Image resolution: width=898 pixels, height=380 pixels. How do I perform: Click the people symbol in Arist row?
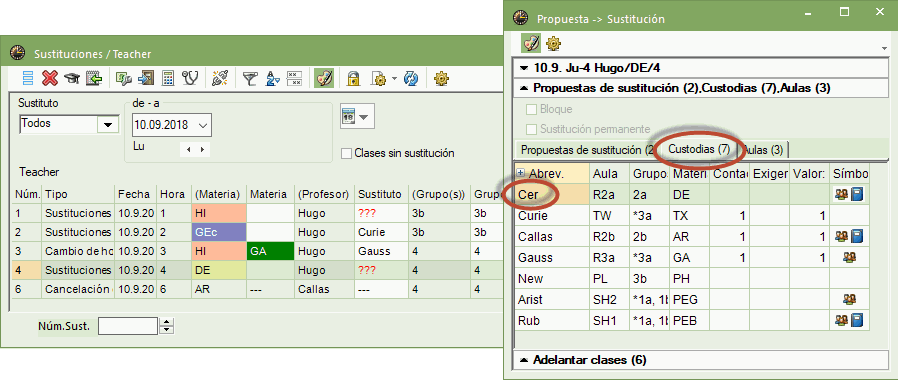(x=849, y=299)
